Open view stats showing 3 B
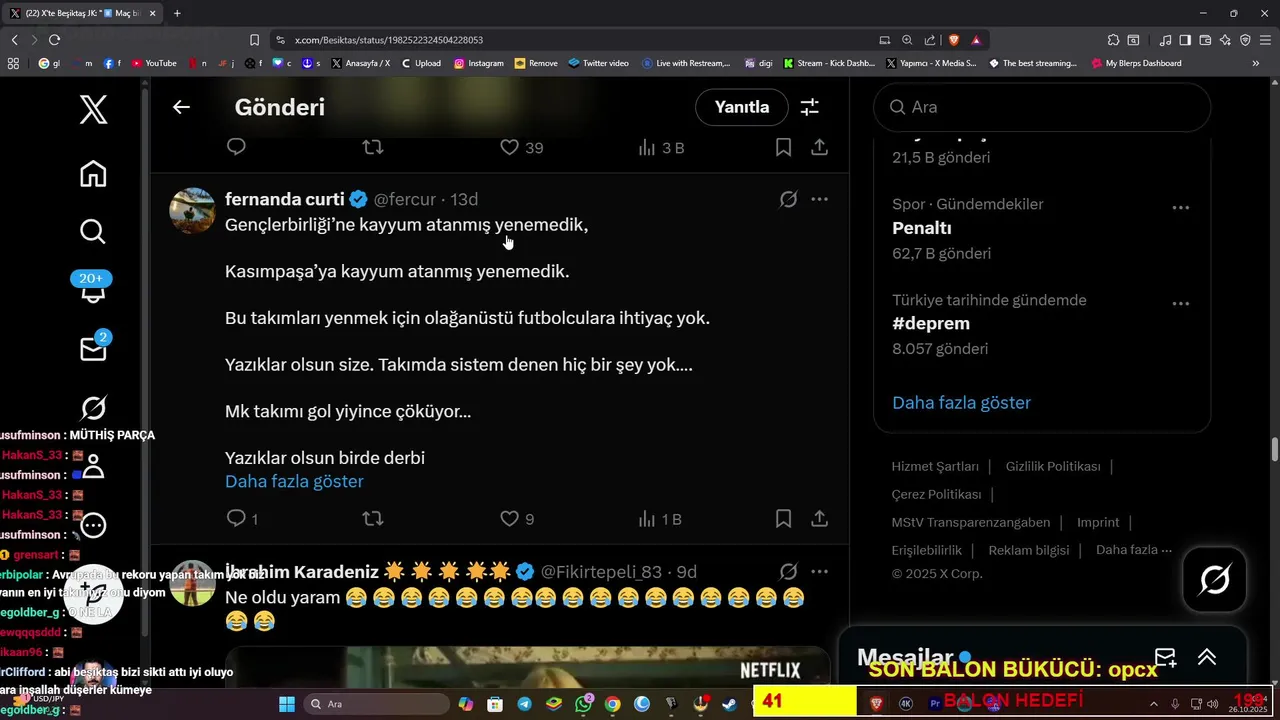 661,147
